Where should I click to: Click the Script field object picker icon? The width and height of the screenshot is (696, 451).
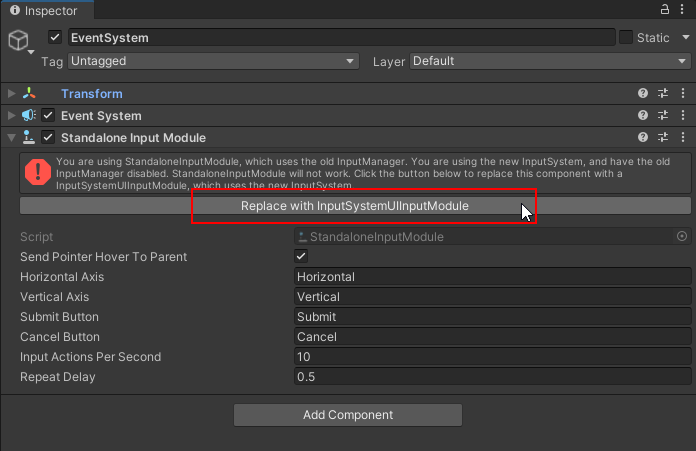pyautogui.click(x=682, y=237)
